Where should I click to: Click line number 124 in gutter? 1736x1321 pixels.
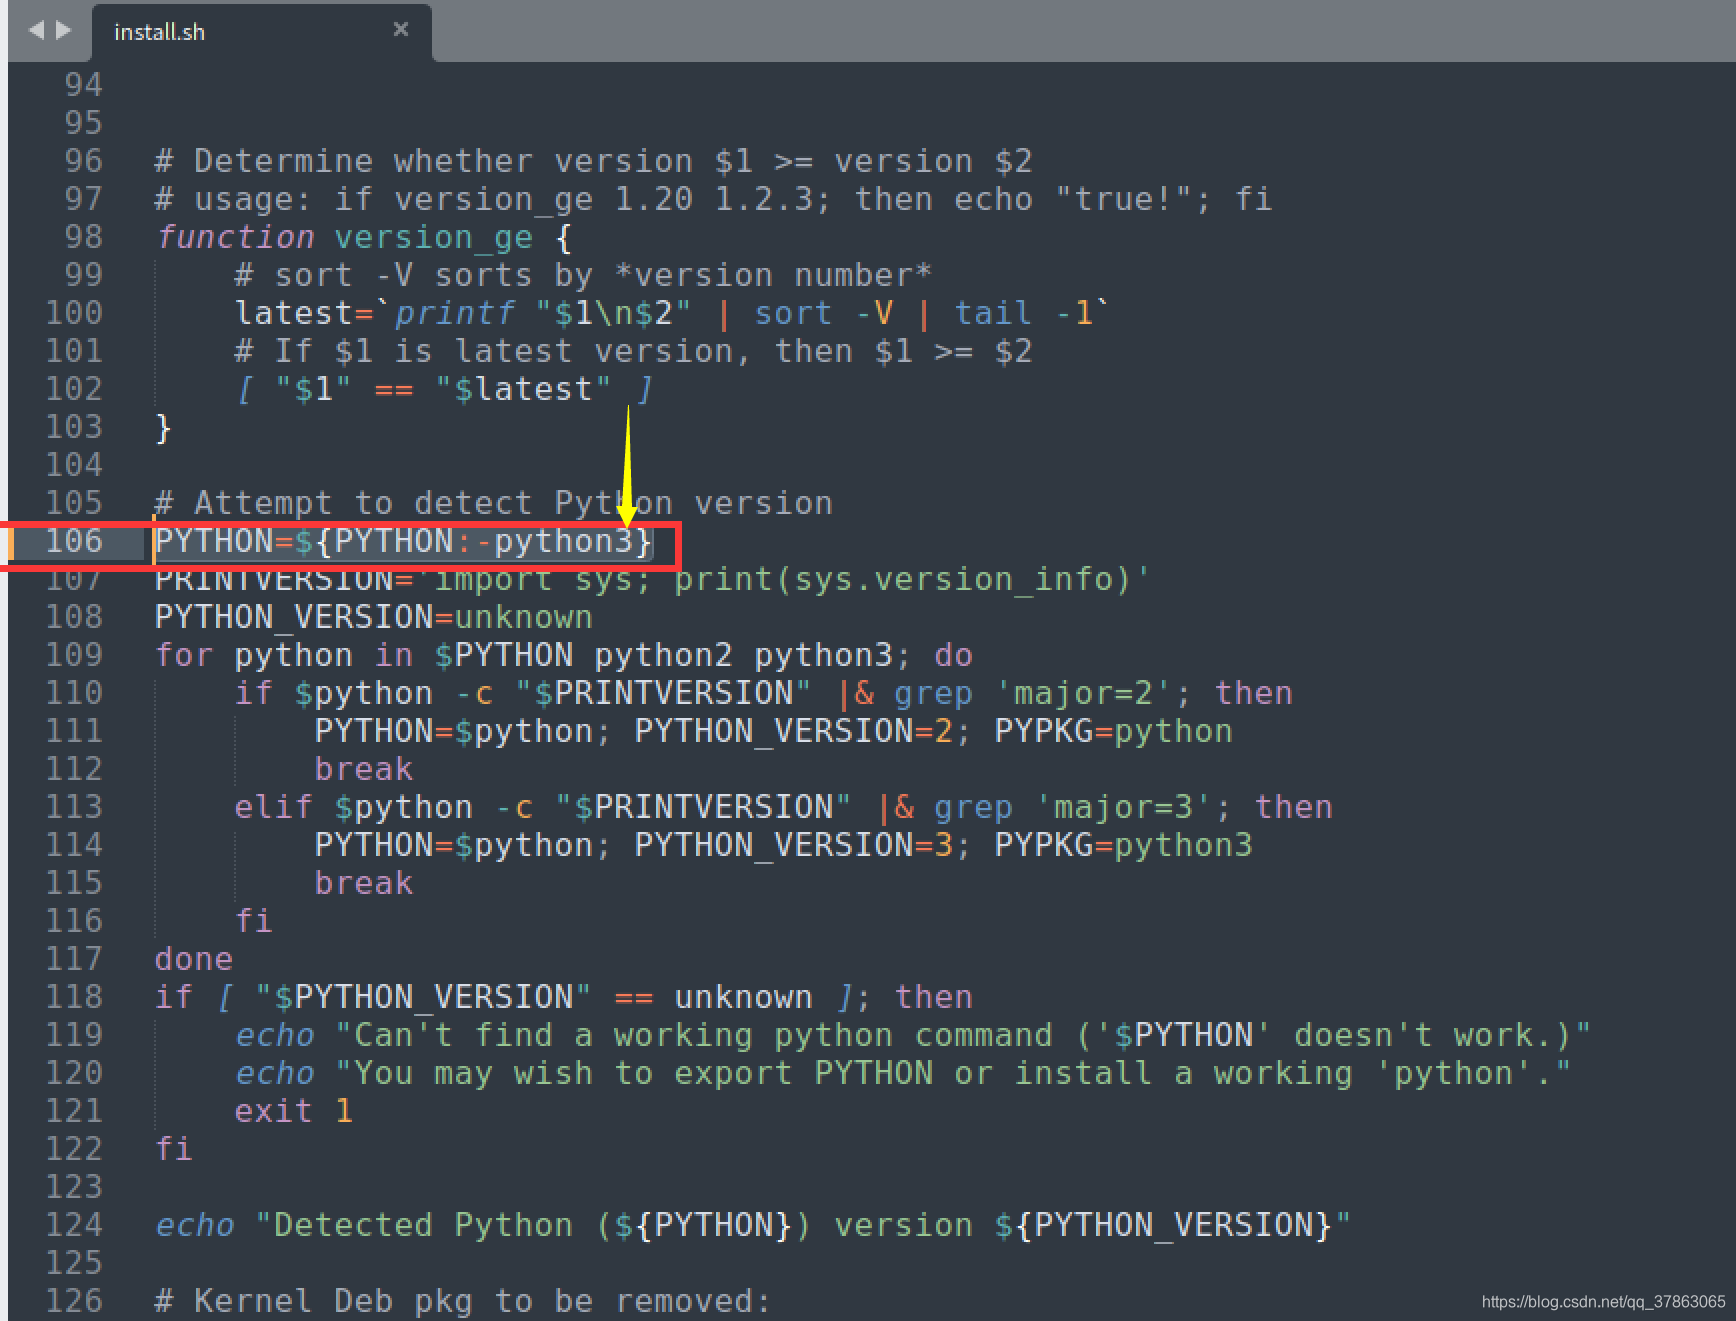point(74,1225)
